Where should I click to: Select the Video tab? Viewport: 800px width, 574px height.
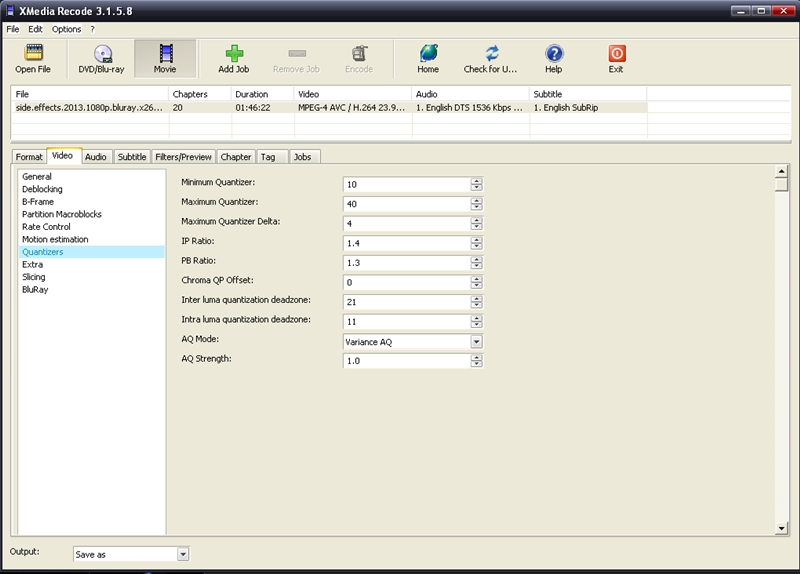(x=62, y=156)
